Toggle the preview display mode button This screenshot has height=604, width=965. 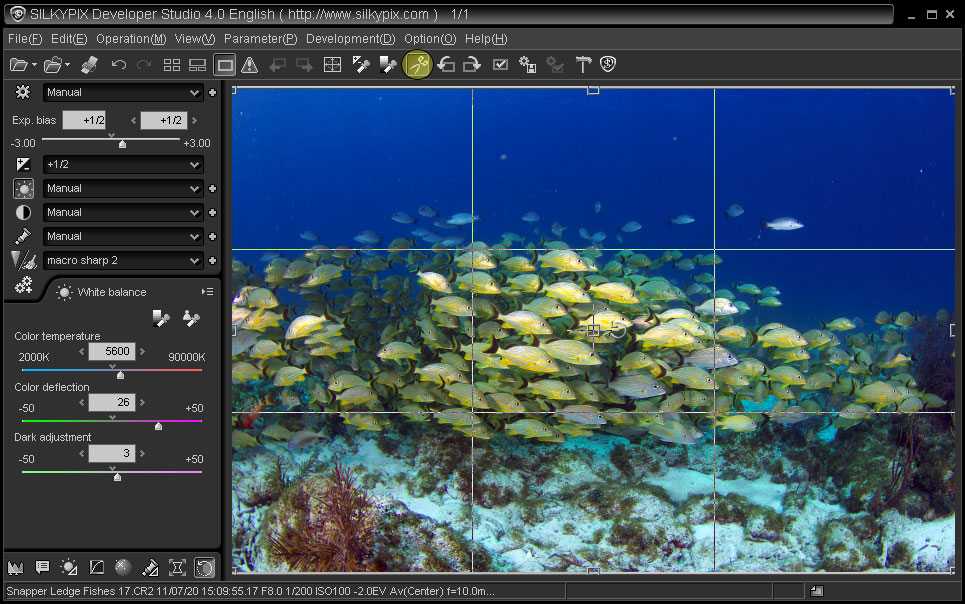click(x=225, y=65)
